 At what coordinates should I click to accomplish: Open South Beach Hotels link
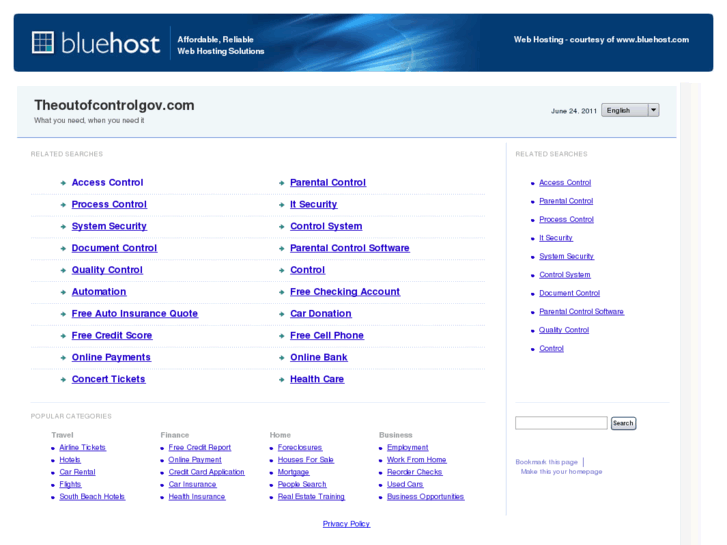(x=92, y=497)
